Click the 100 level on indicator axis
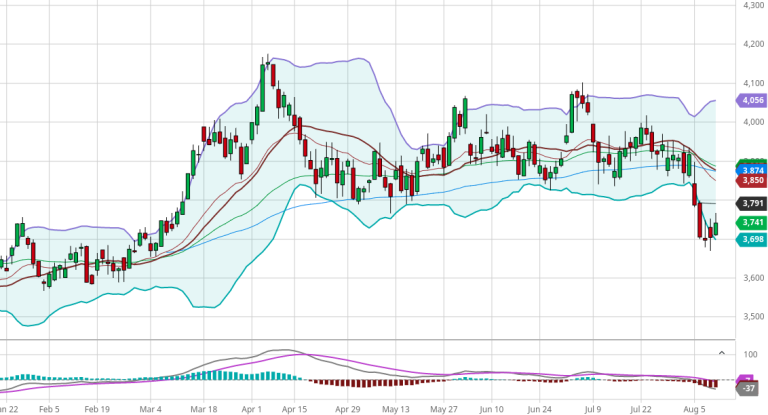The height and width of the screenshot is (415, 768). [x=749, y=354]
